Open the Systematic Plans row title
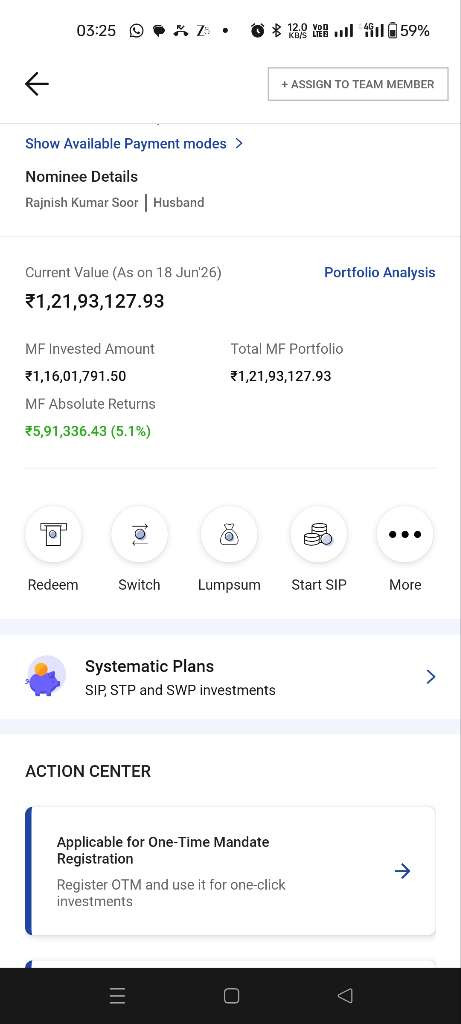461x1024 pixels. click(x=150, y=666)
